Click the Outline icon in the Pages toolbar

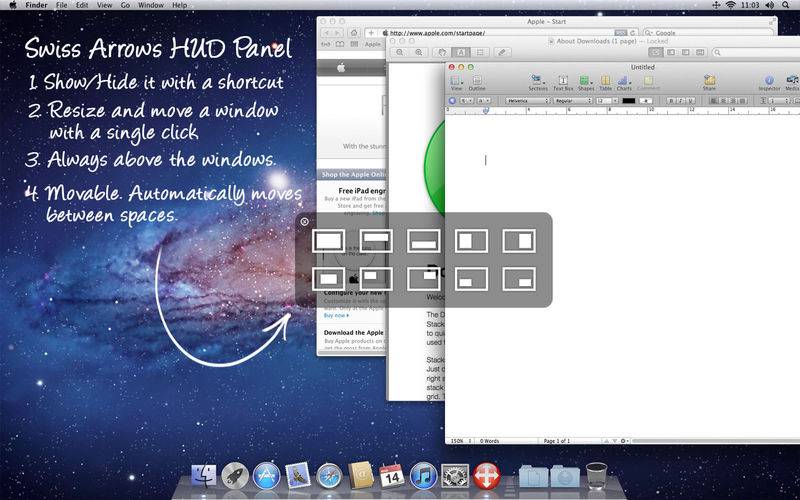point(477,83)
